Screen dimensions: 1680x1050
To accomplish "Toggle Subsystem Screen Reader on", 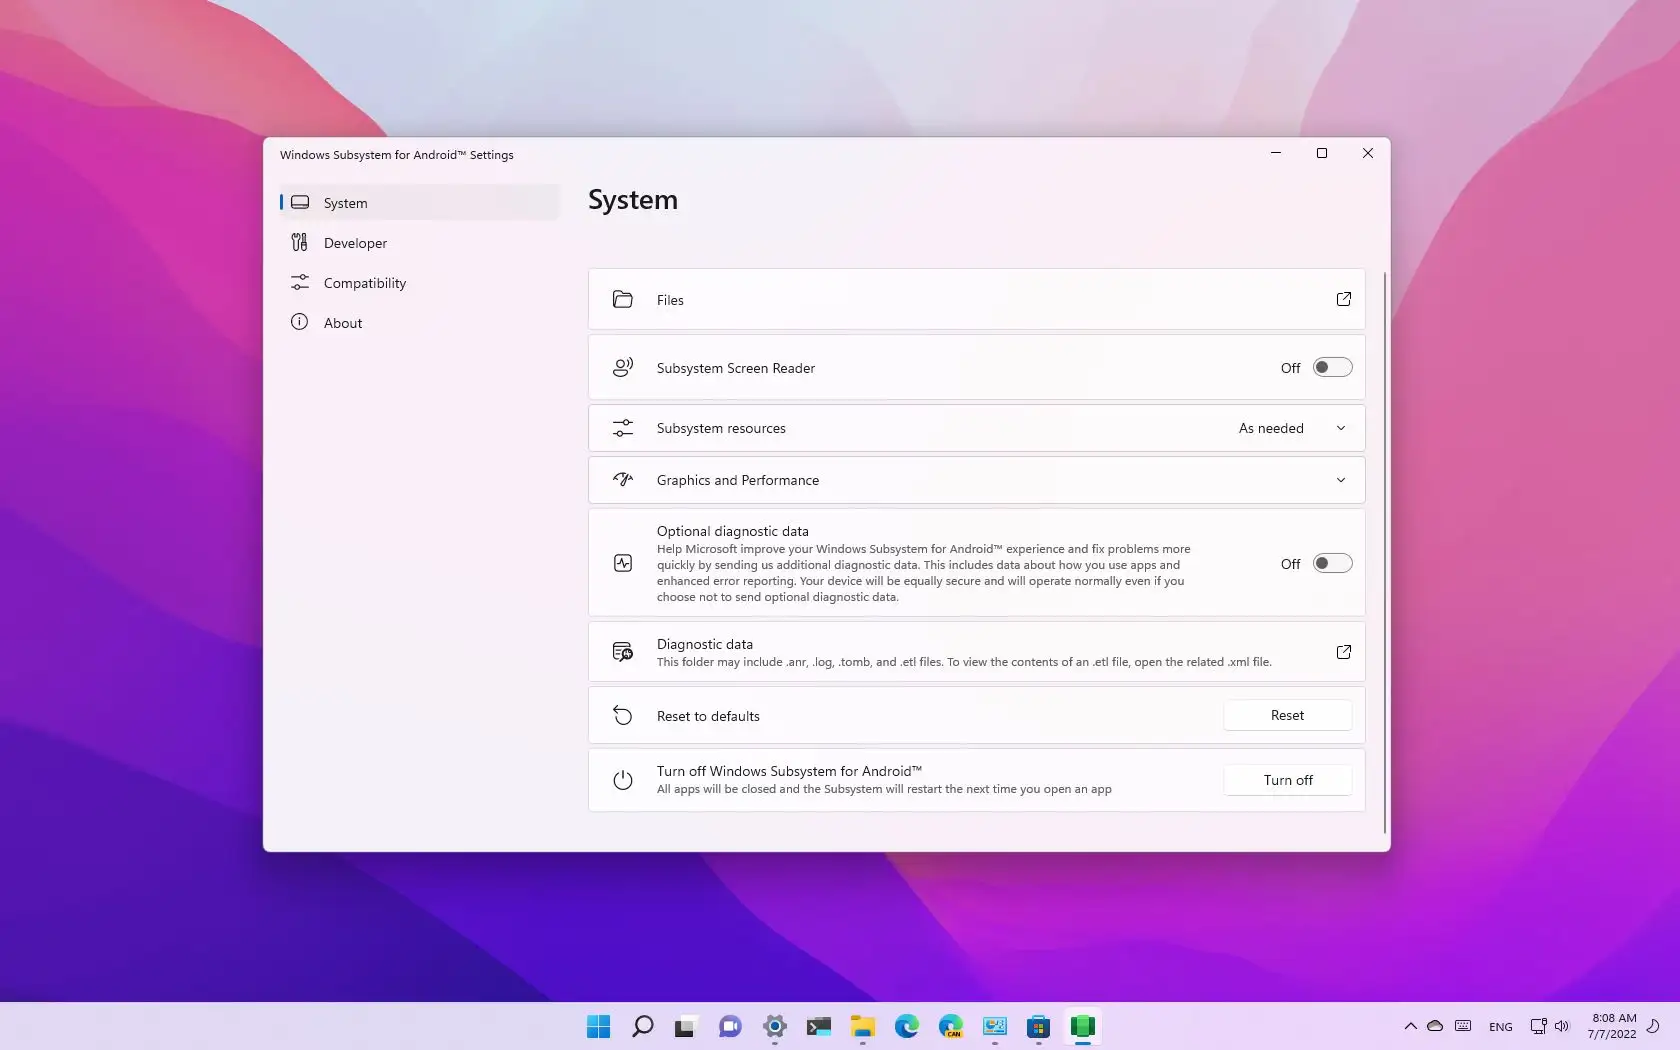I will [x=1332, y=367].
